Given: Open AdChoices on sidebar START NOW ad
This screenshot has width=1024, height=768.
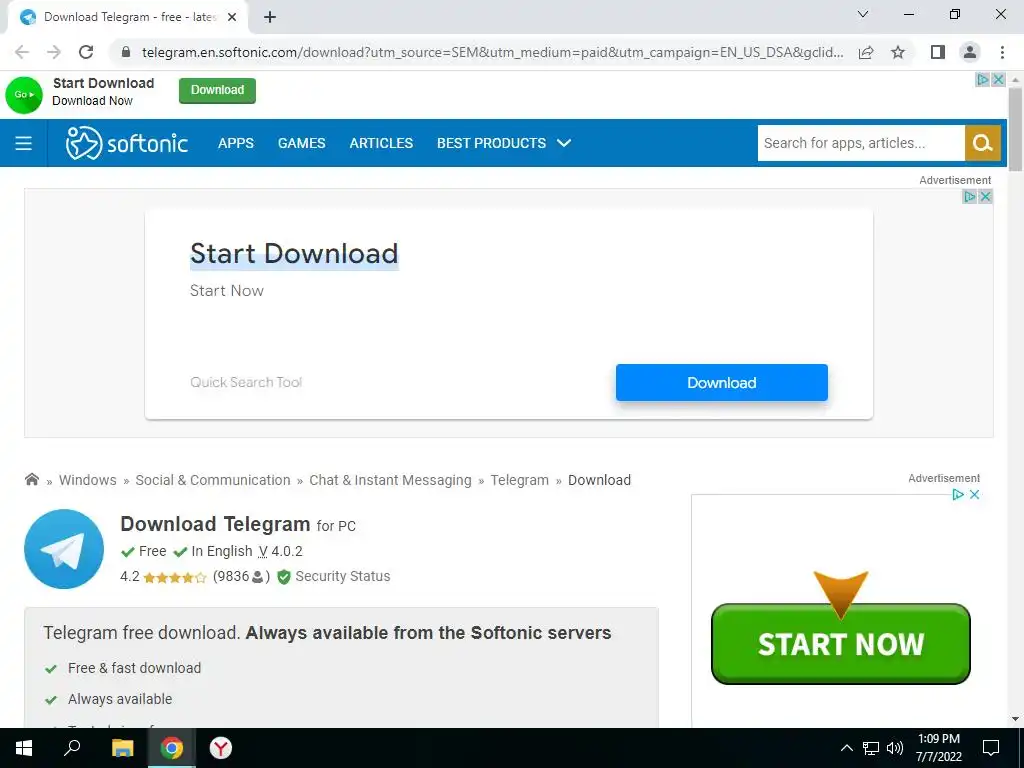Looking at the screenshot, I should click(958, 494).
